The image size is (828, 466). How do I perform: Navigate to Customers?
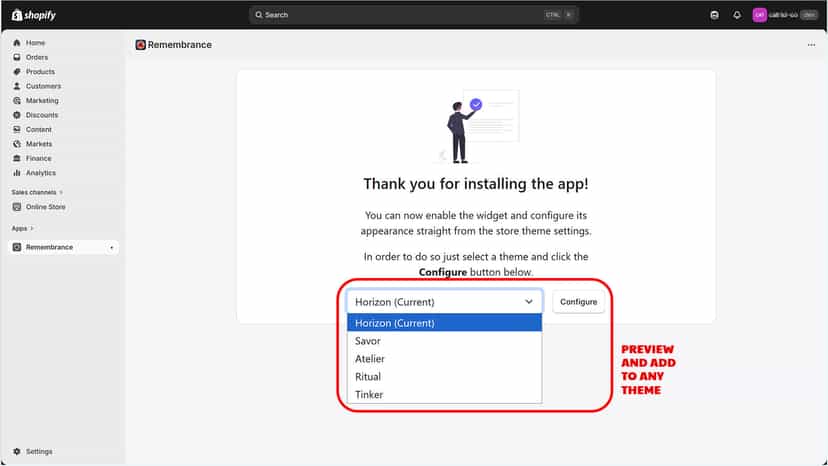point(43,86)
